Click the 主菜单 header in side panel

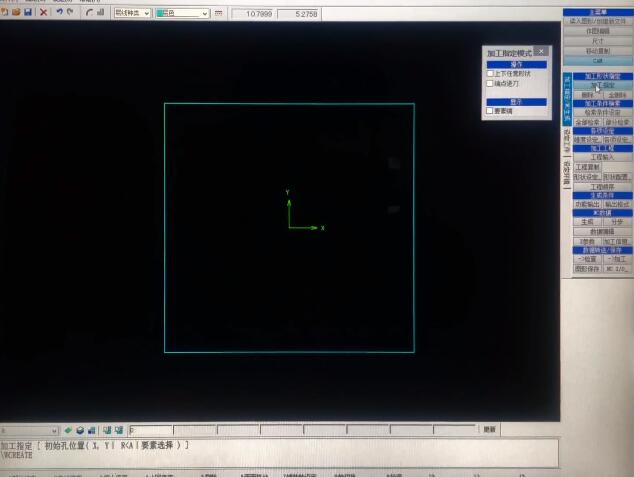[x=597, y=12]
